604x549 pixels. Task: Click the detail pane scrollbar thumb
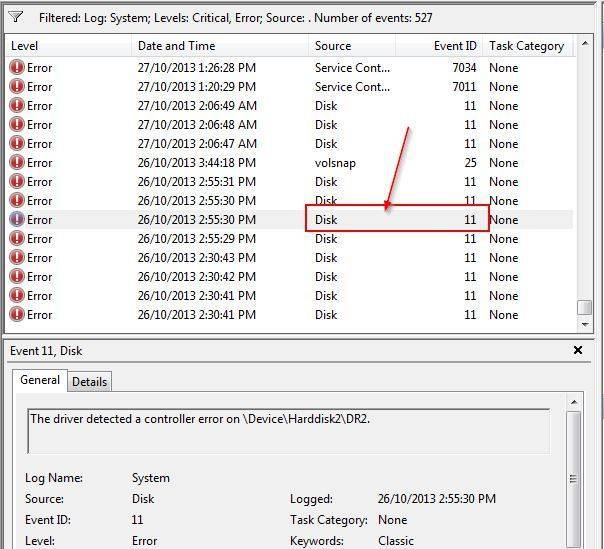pos(574,479)
